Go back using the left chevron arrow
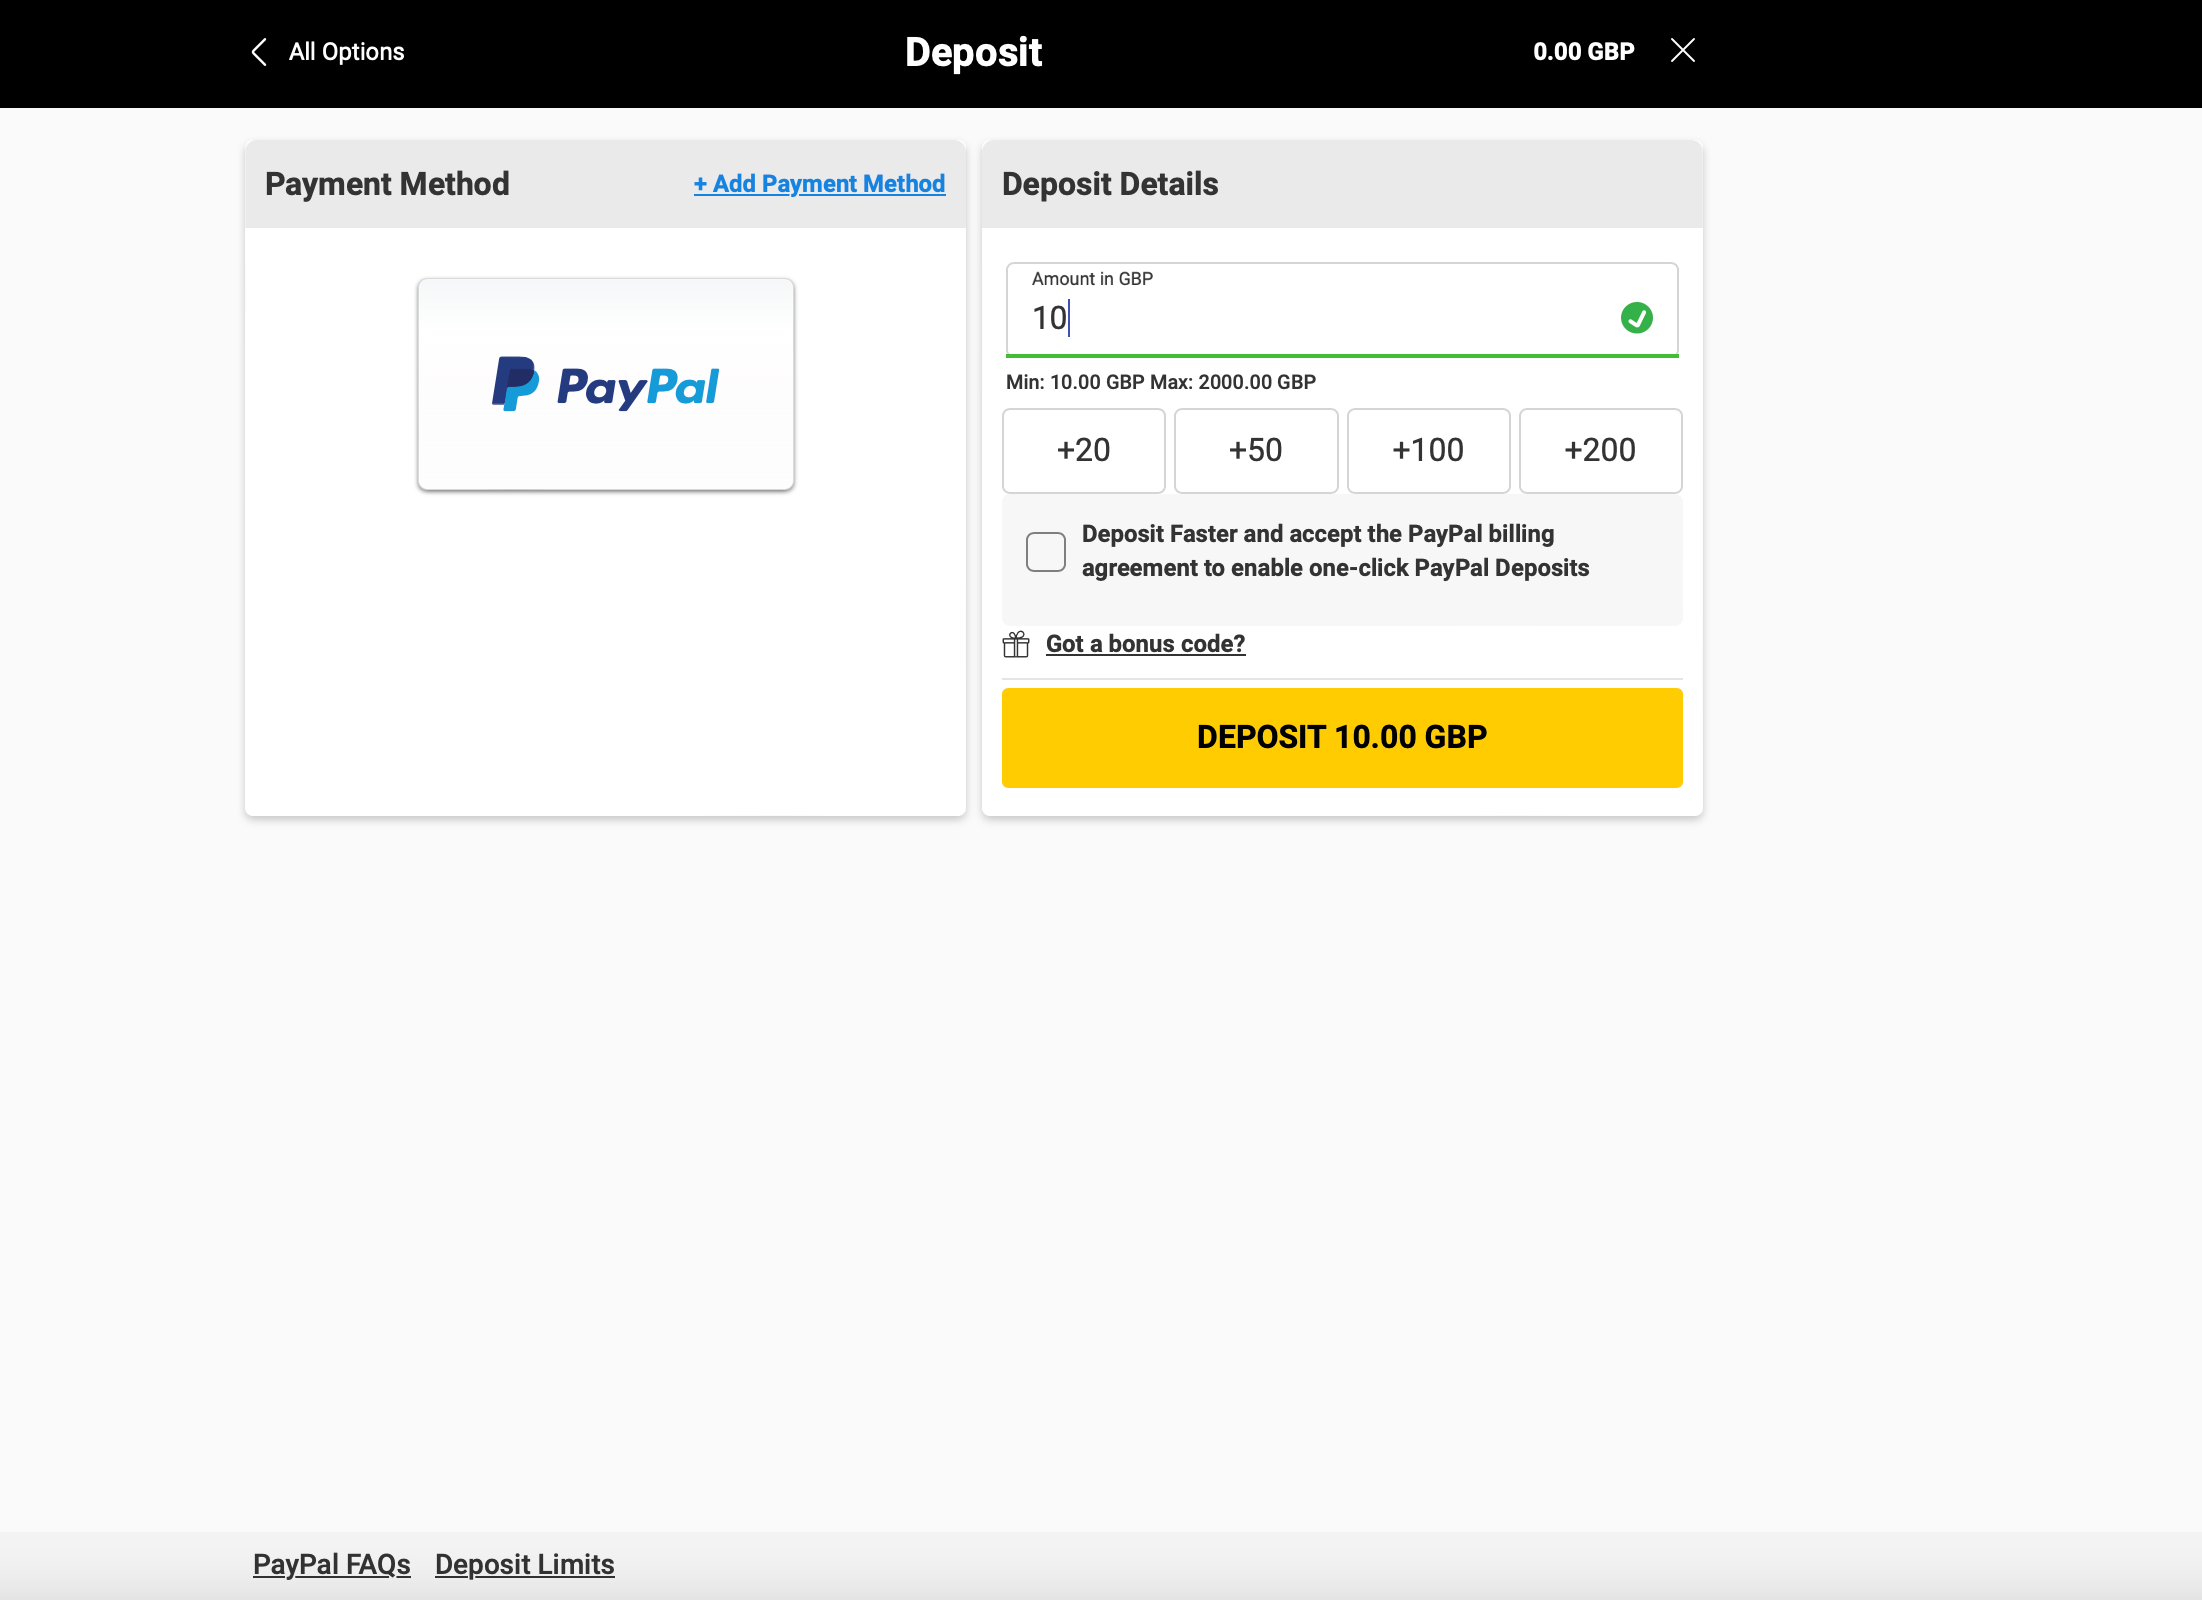Screen dimensions: 2202x1600 pos(259,52)
